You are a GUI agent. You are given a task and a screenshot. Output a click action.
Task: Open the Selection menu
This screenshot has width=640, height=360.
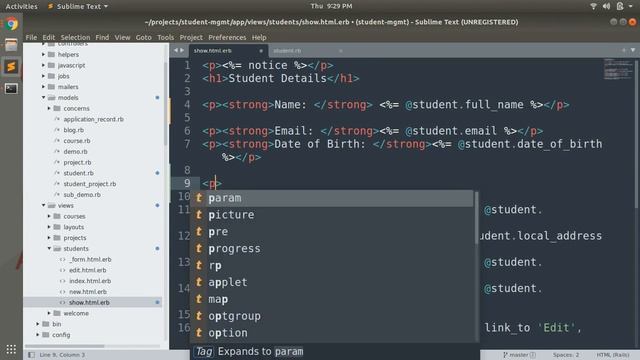[x=75, y=37]
